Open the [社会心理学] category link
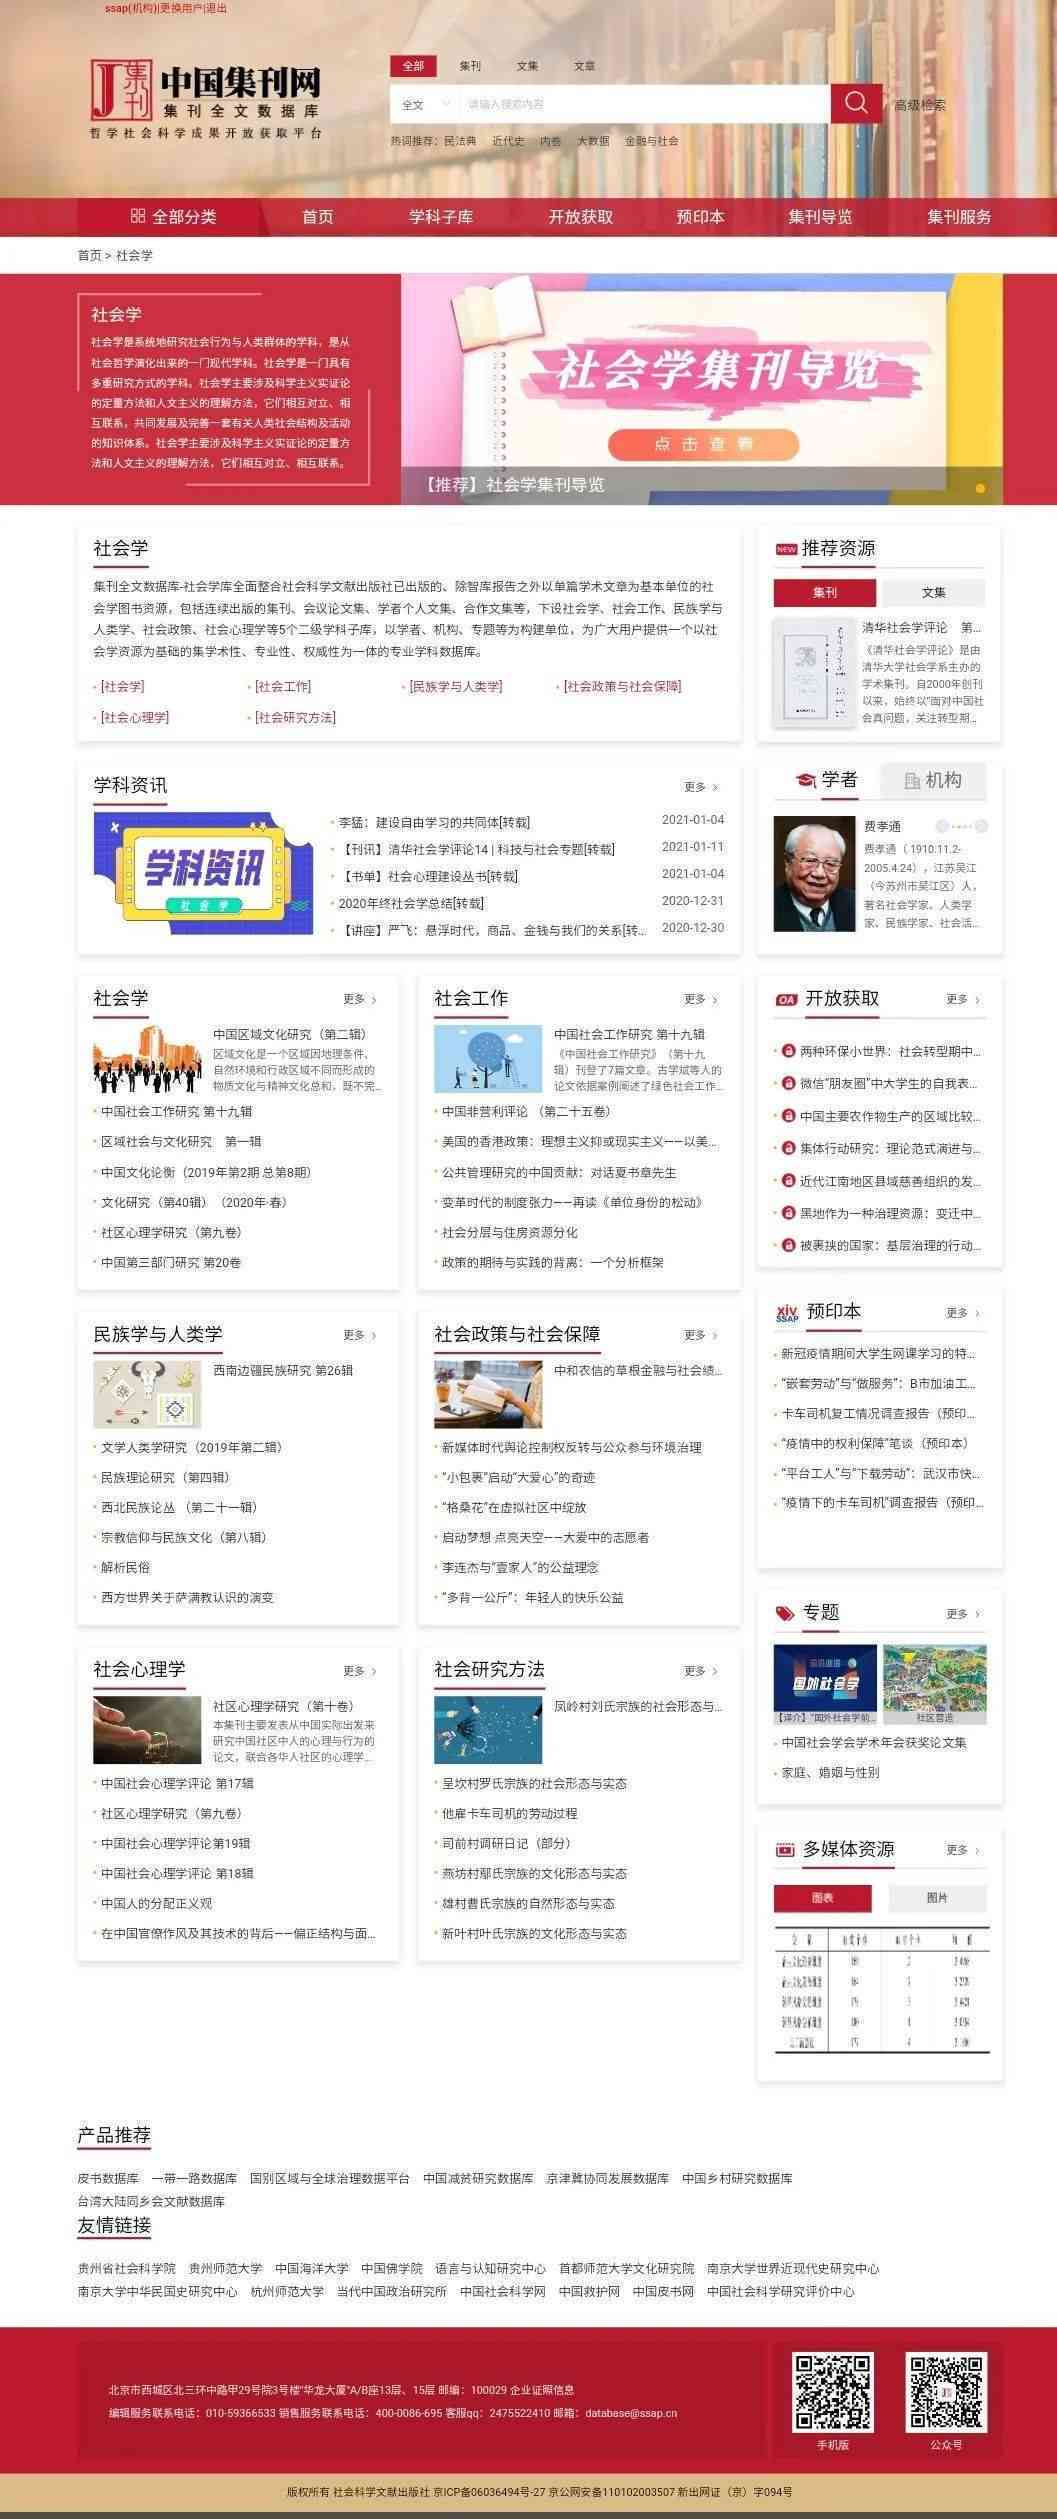 [x=135, y=717]
